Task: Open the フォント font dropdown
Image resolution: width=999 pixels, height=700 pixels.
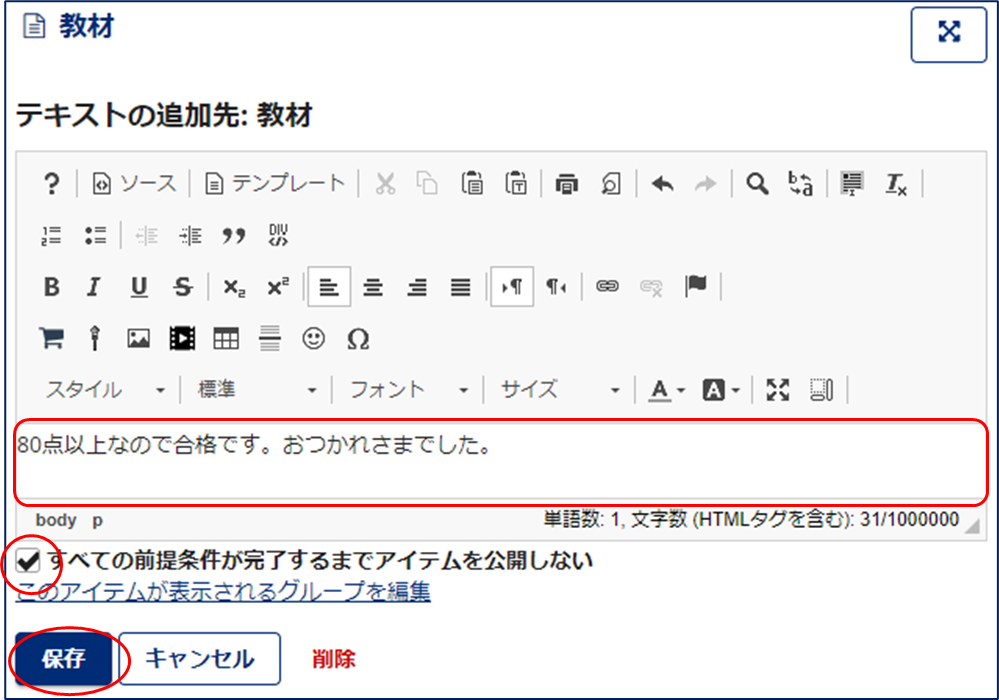Action: (408, 390)
